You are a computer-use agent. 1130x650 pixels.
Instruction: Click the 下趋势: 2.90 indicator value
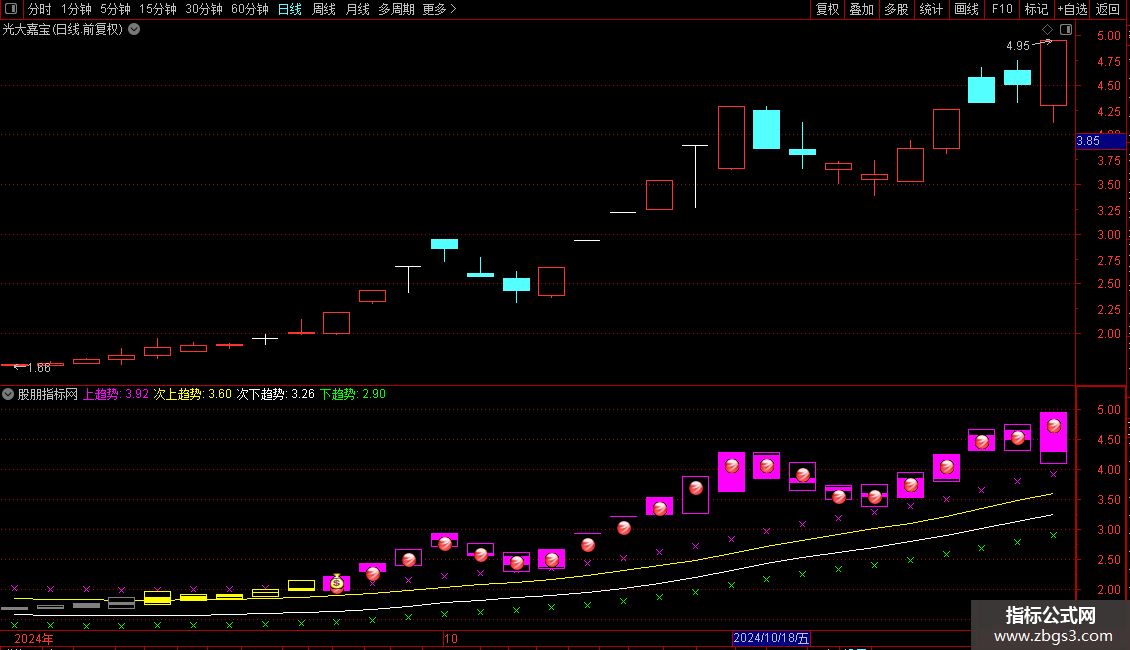(x=353, y=394)
